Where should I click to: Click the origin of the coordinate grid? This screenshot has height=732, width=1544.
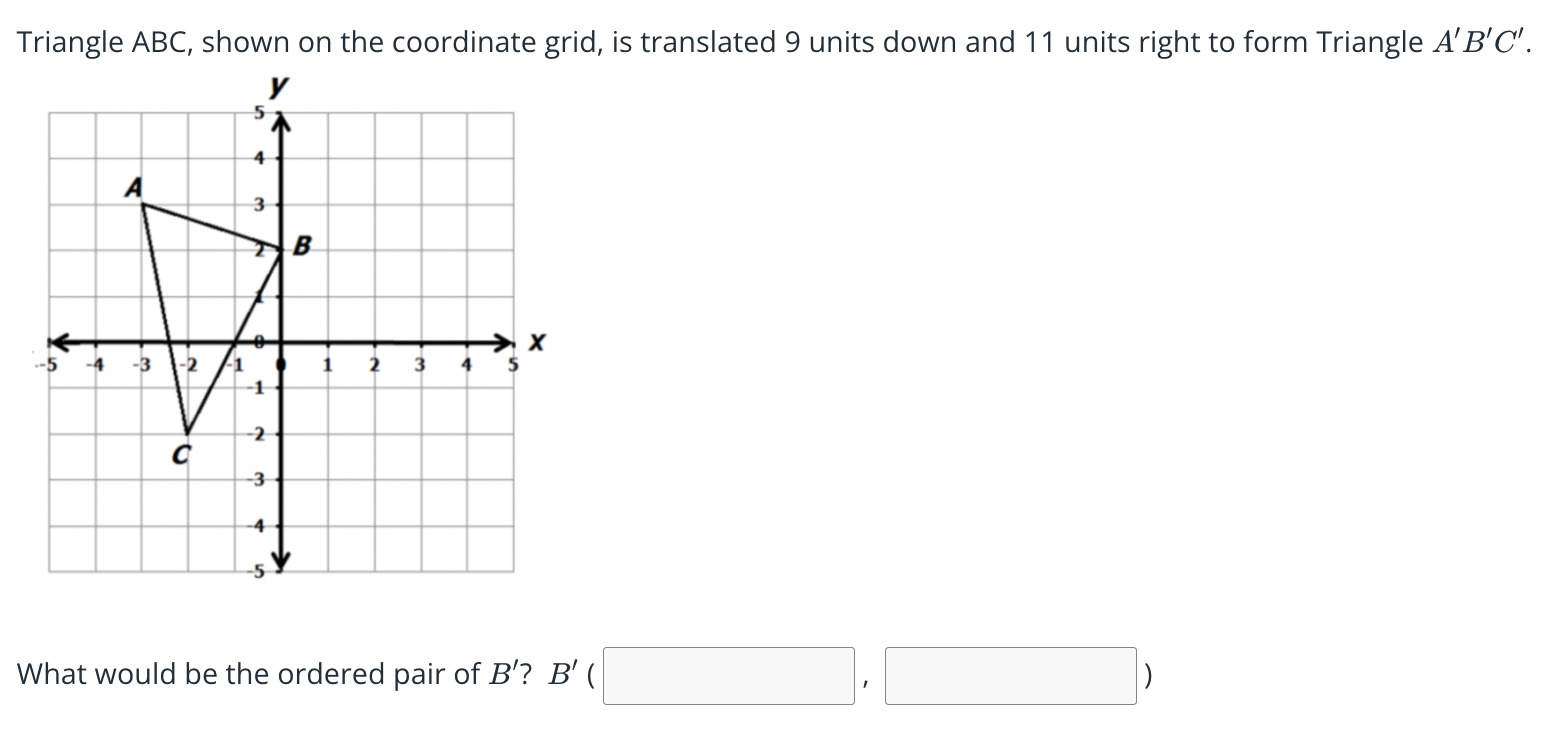pyautogui.click(x=279, y=342)
